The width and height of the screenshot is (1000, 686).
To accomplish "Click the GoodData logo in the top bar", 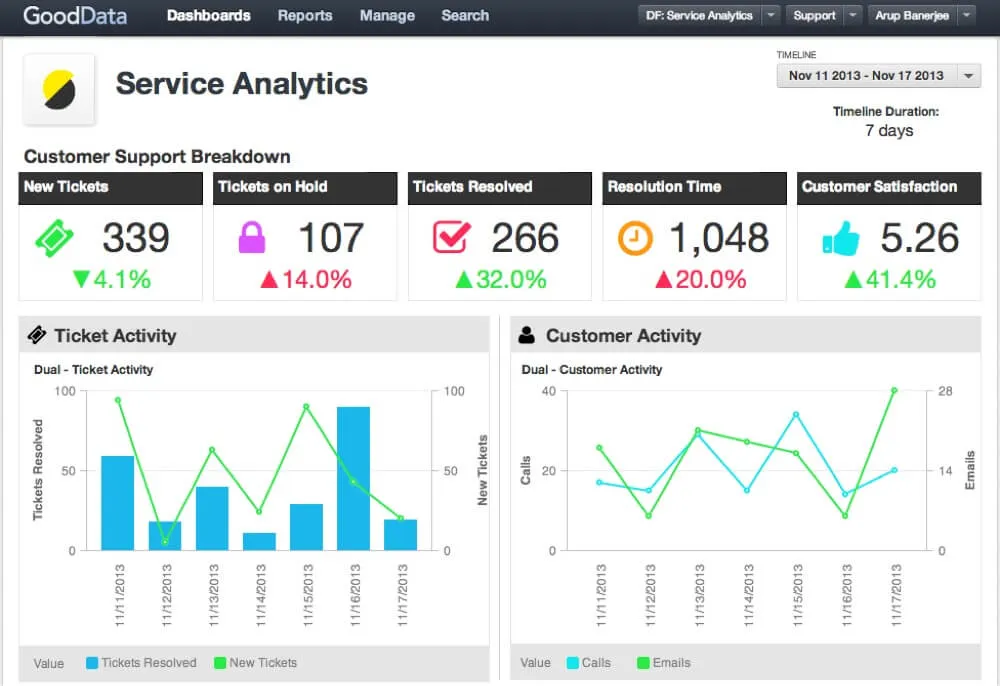I will pyautogui.click(x=75, y=16).
